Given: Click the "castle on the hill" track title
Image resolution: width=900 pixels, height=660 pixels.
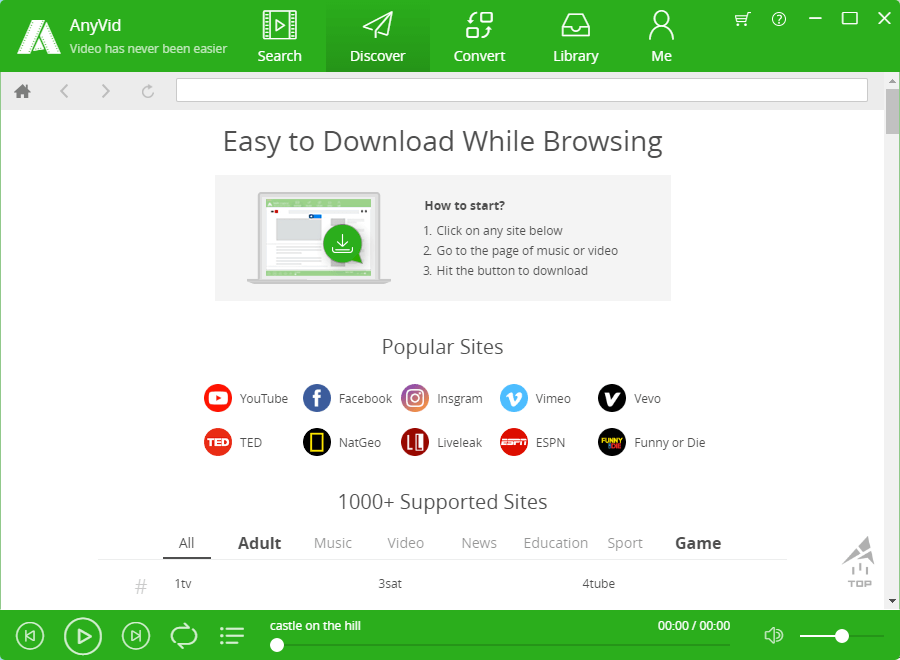Looking at the screenshot, I should tap(315, 626).
